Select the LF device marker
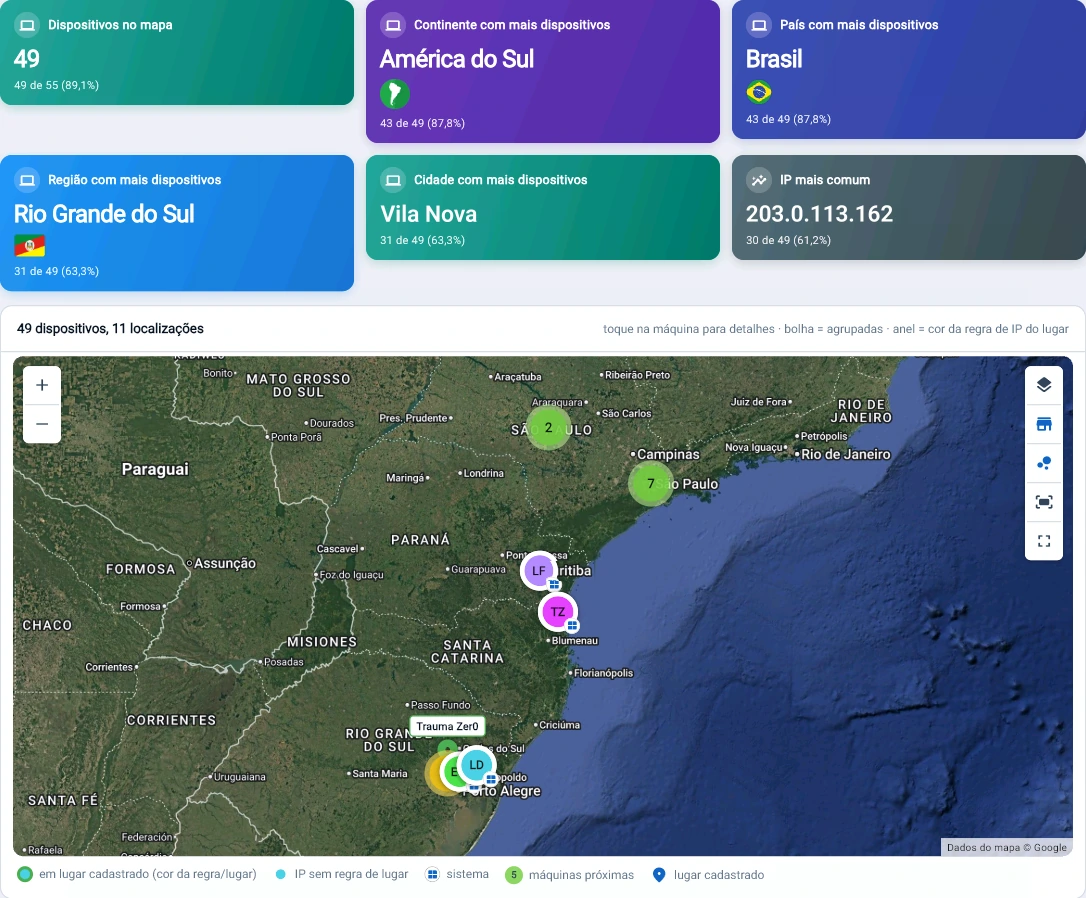This screenshot has height=898, width=1086. pos(539,571)
